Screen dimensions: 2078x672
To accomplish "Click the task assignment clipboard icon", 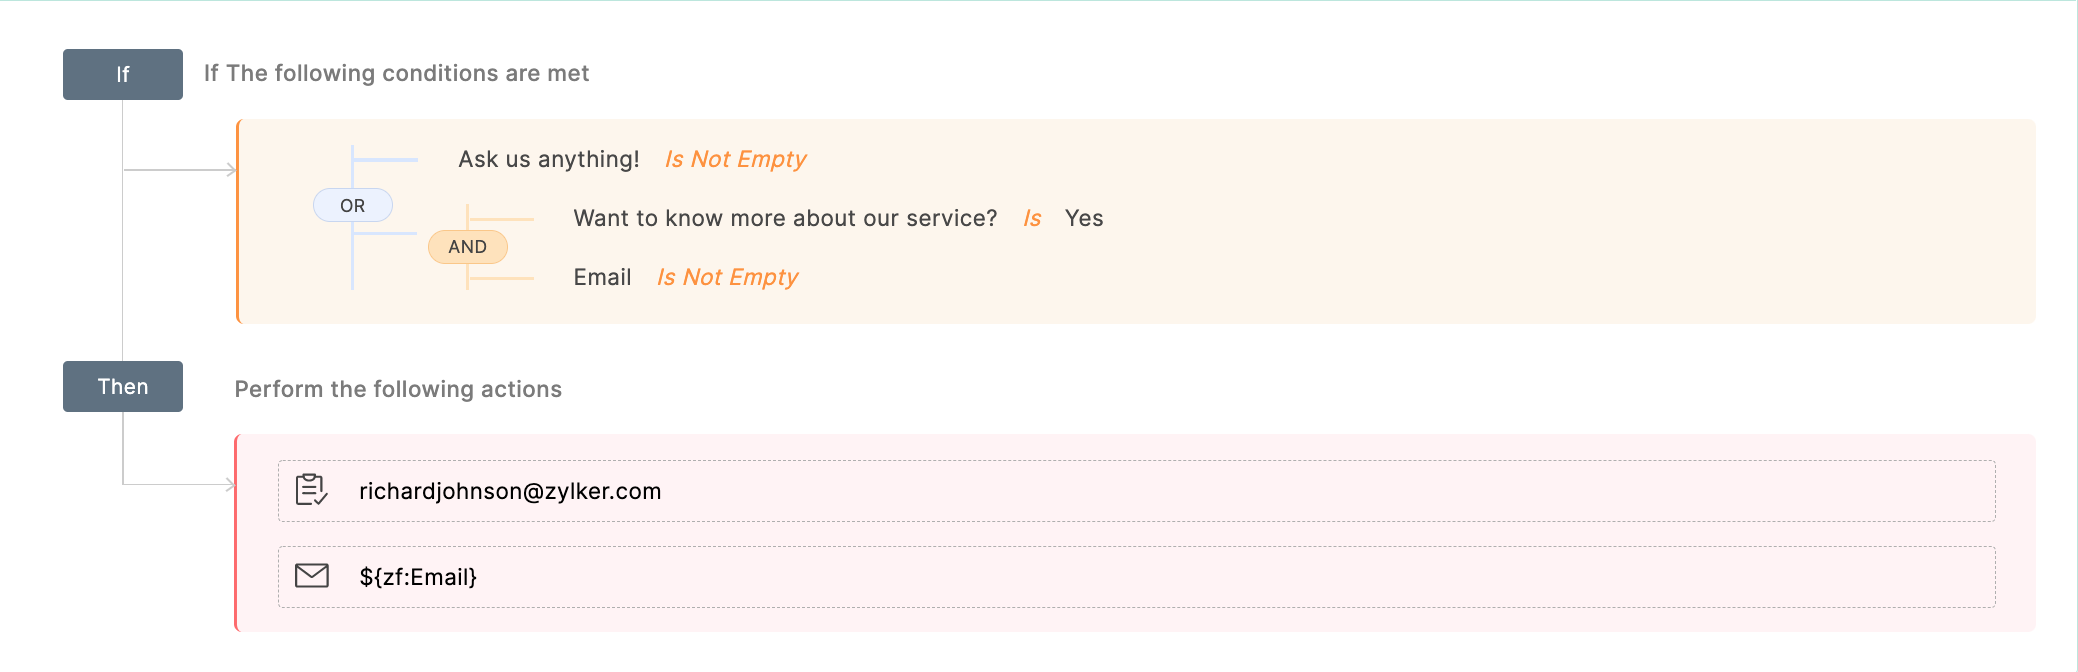I will [311, 490].
